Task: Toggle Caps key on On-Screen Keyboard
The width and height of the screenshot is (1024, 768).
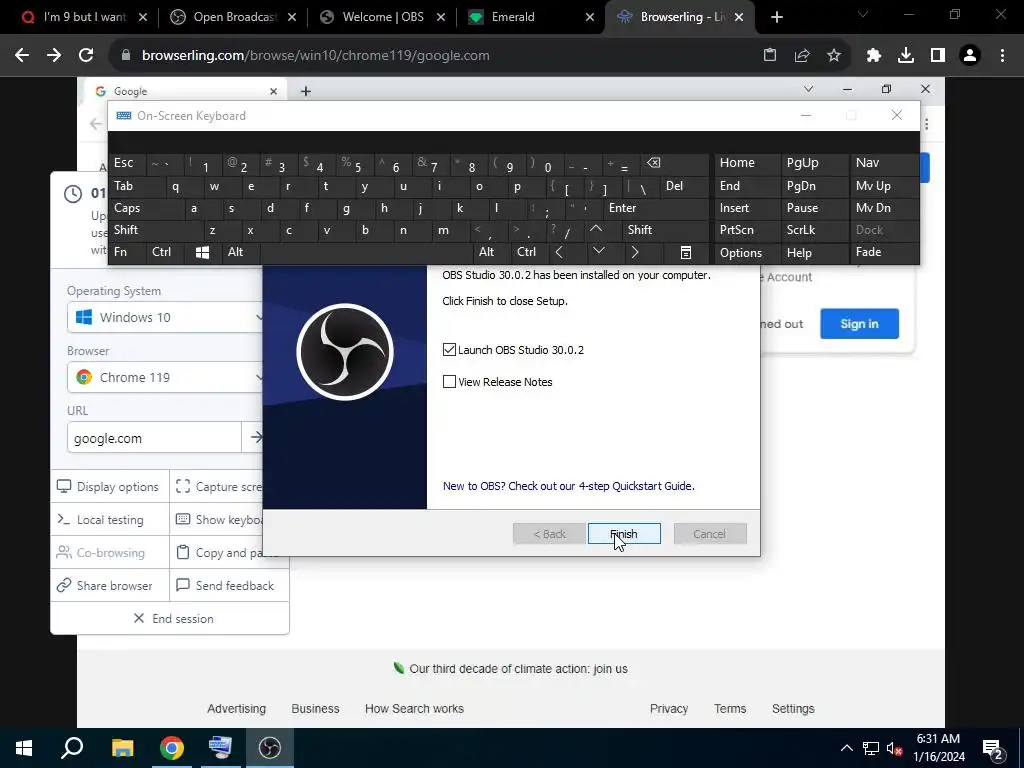Action: [x=144, y=208]
